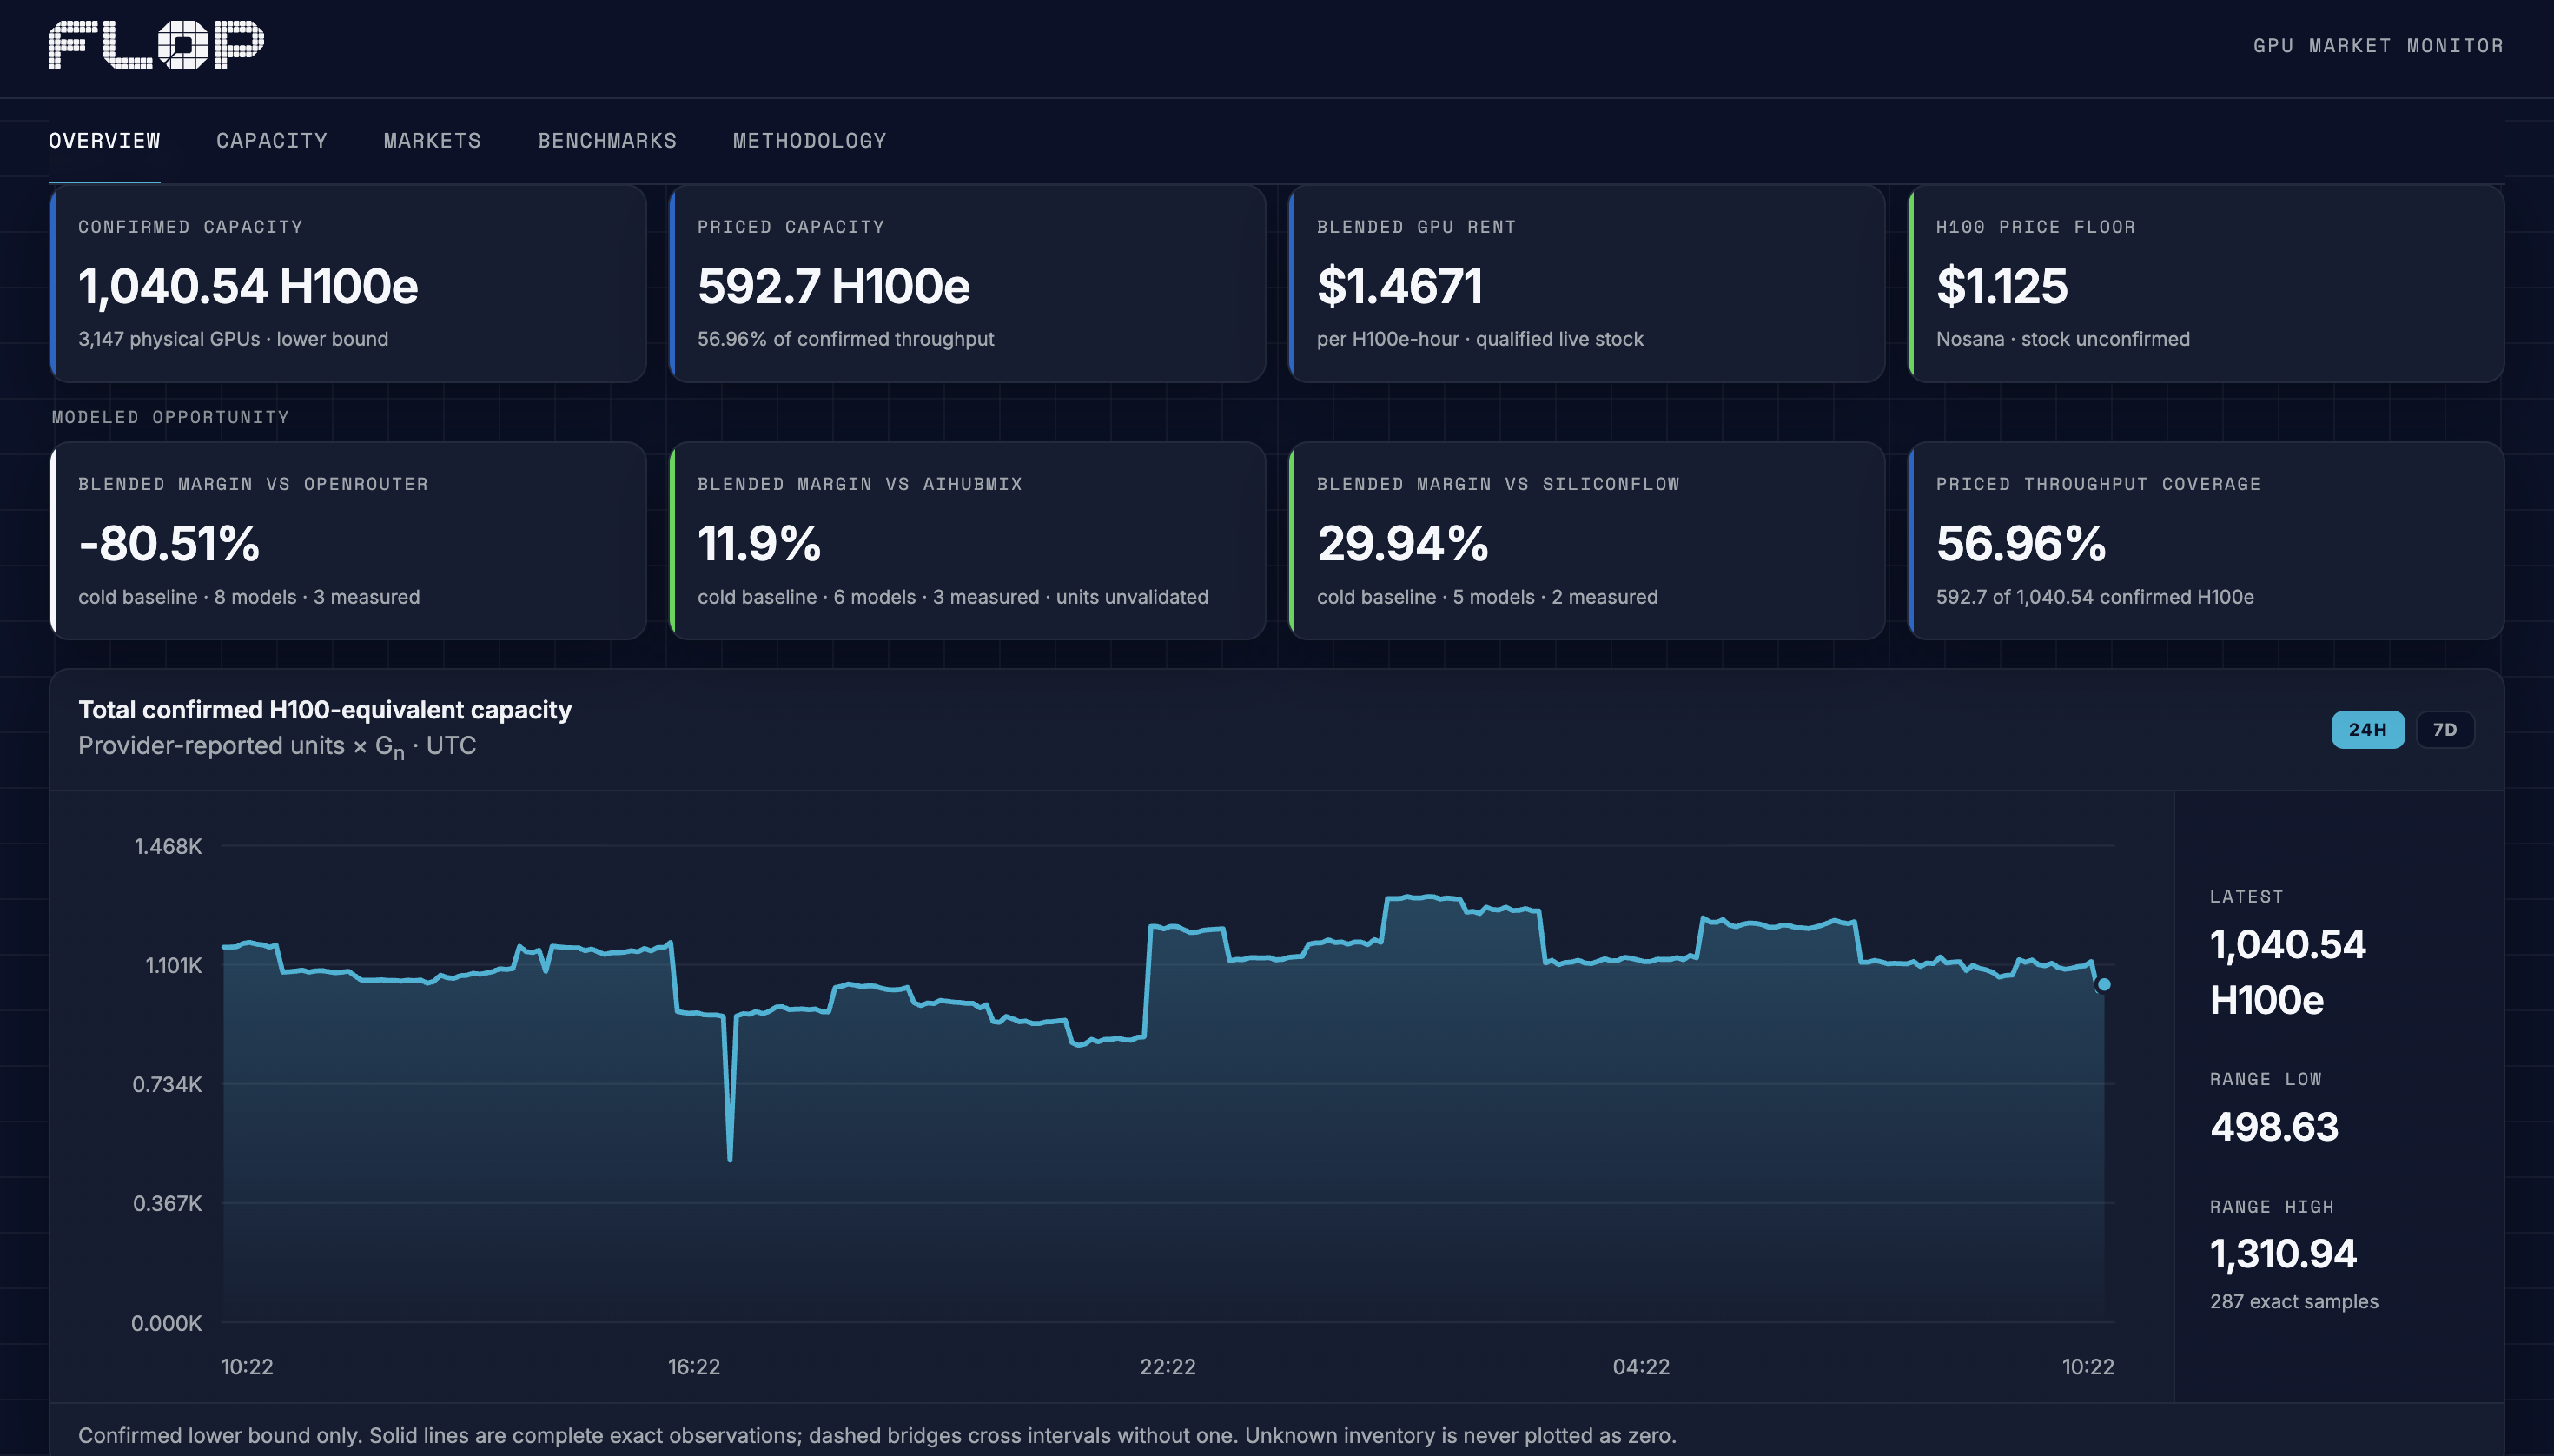
Task: Go to the Benchmarks tab
Action: coord(607,141)
